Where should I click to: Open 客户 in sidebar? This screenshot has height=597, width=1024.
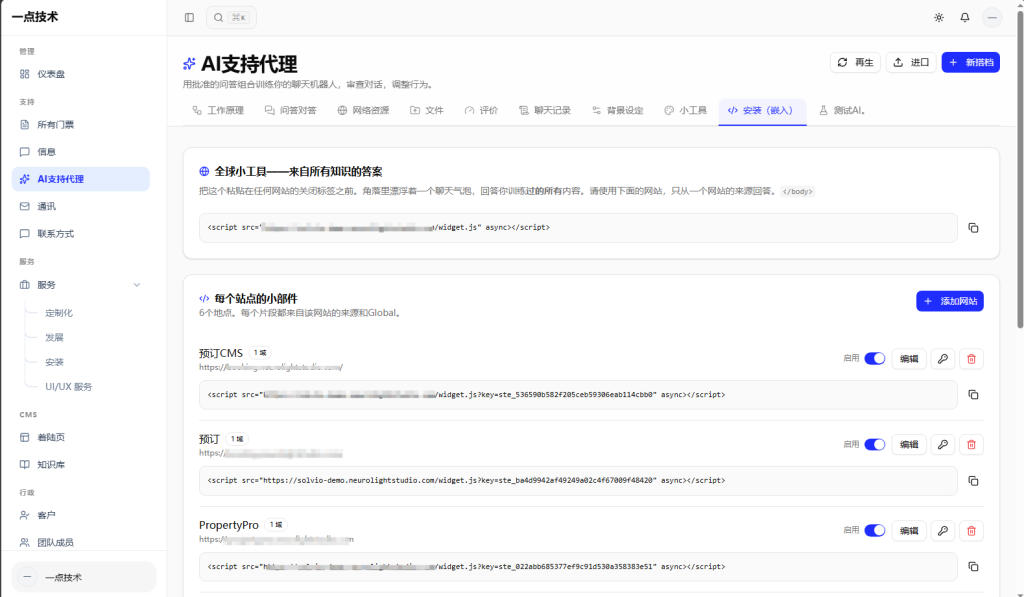(80, 515)
